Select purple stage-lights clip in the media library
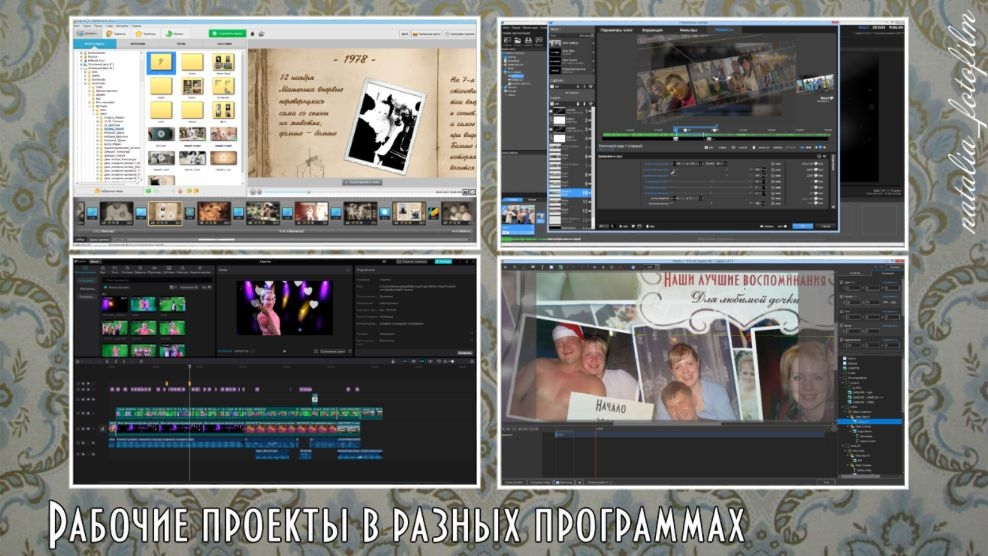This screenshot has height=556, width=988. click(115, 305)
